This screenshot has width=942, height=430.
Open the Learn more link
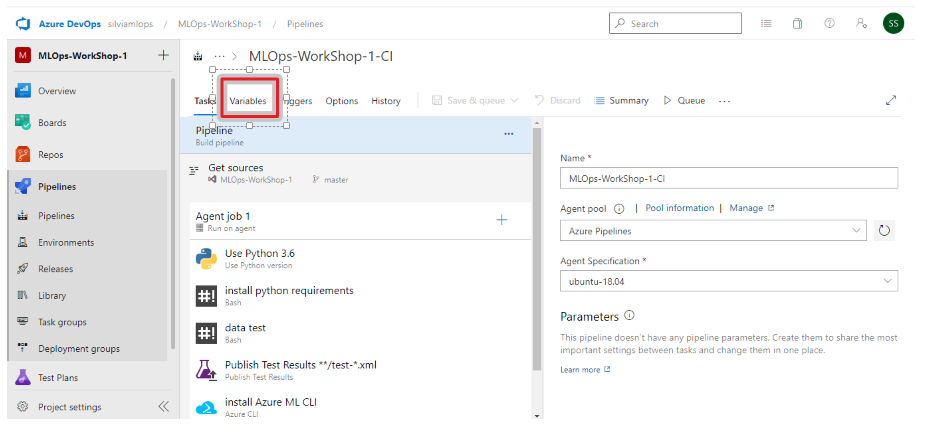pos(585,369)
